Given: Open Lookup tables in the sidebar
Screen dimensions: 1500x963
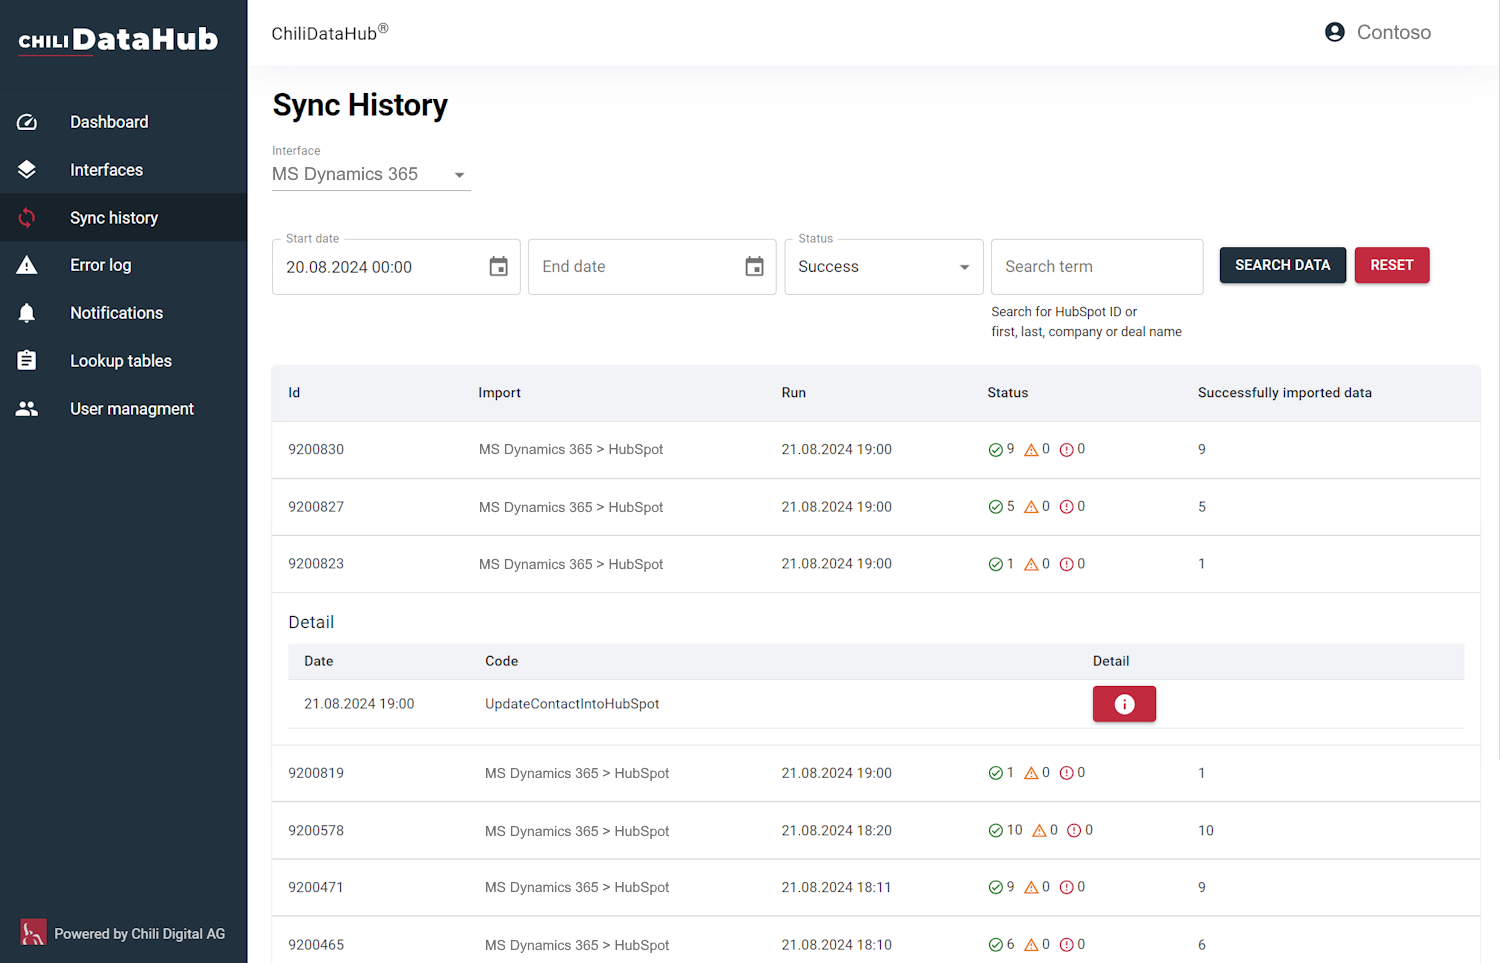Looking at the screenshot, I should (x=123, y=361).
